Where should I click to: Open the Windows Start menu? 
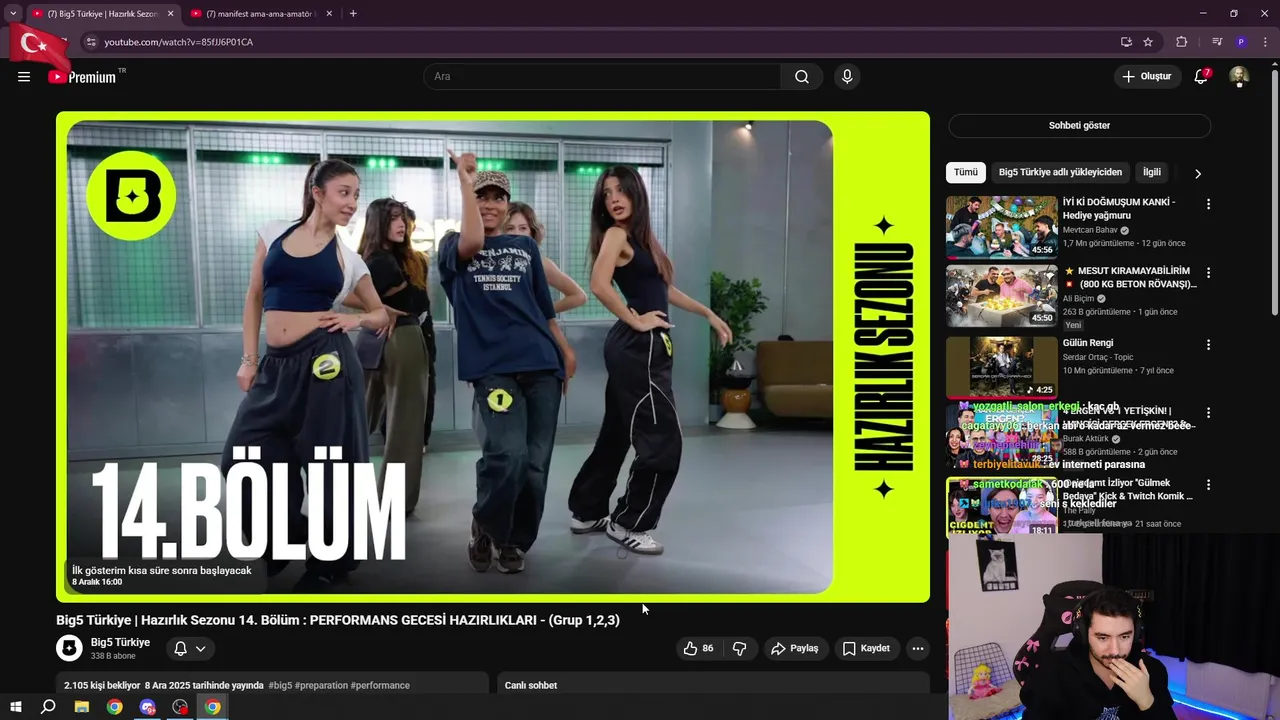click(15, 707)
